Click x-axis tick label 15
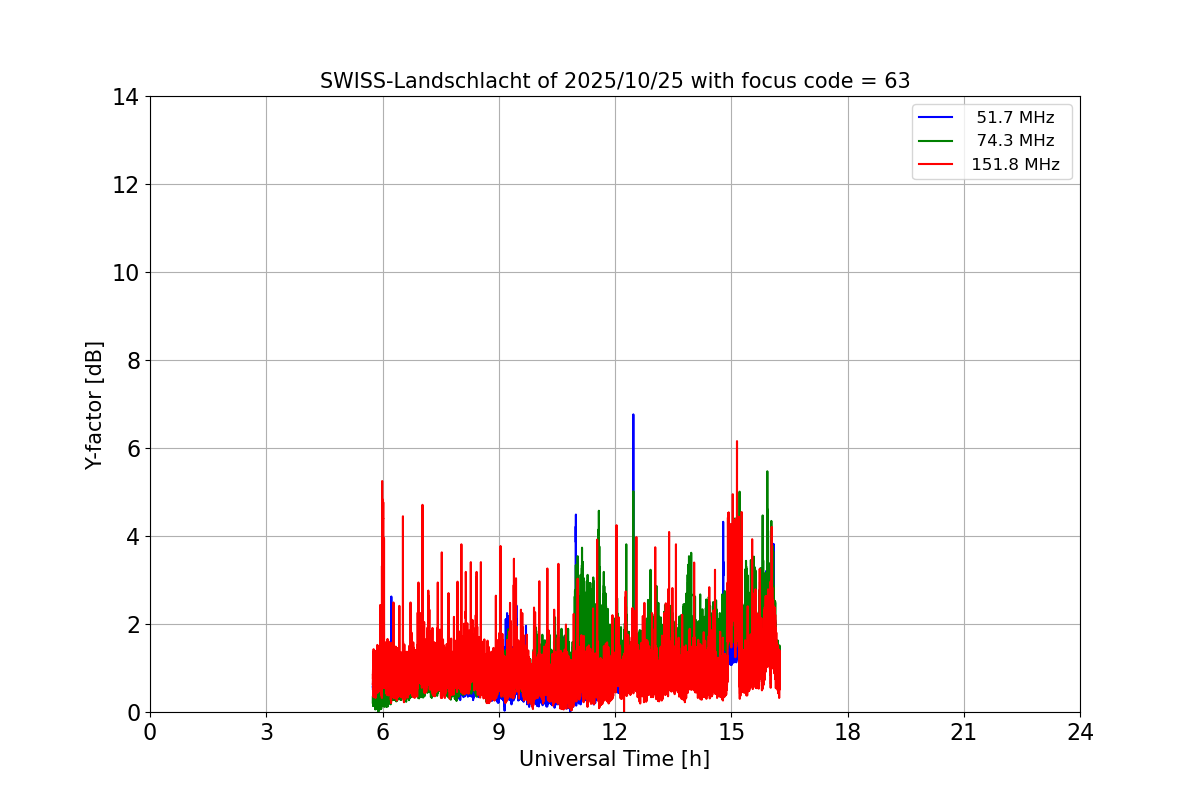 (x=731, y=732)
